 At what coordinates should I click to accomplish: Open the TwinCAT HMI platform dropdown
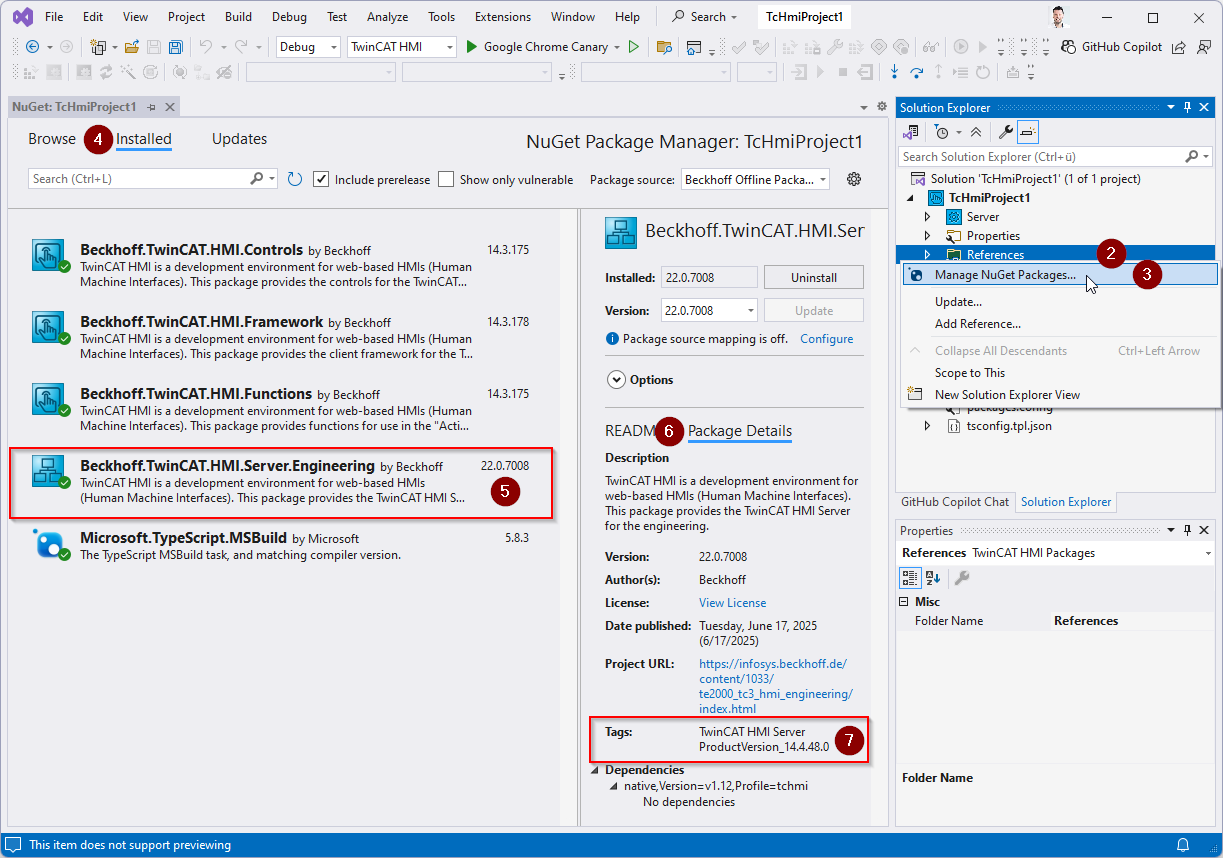[x=402, y=47]
